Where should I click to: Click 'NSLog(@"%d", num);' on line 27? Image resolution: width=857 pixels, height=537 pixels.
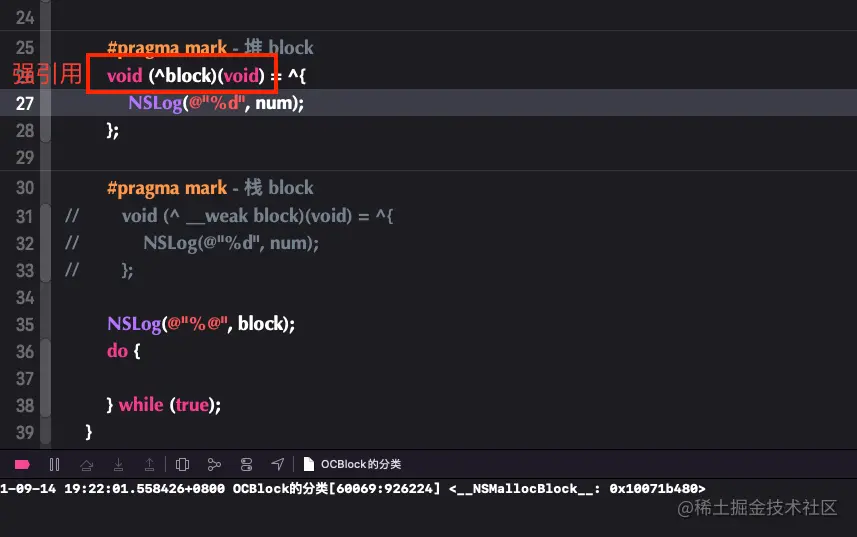tap(216, 103)
